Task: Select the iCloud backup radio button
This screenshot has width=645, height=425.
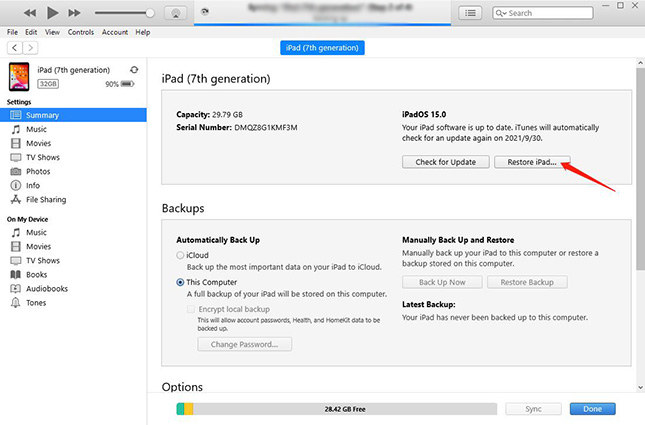Action: coord(180,255)
